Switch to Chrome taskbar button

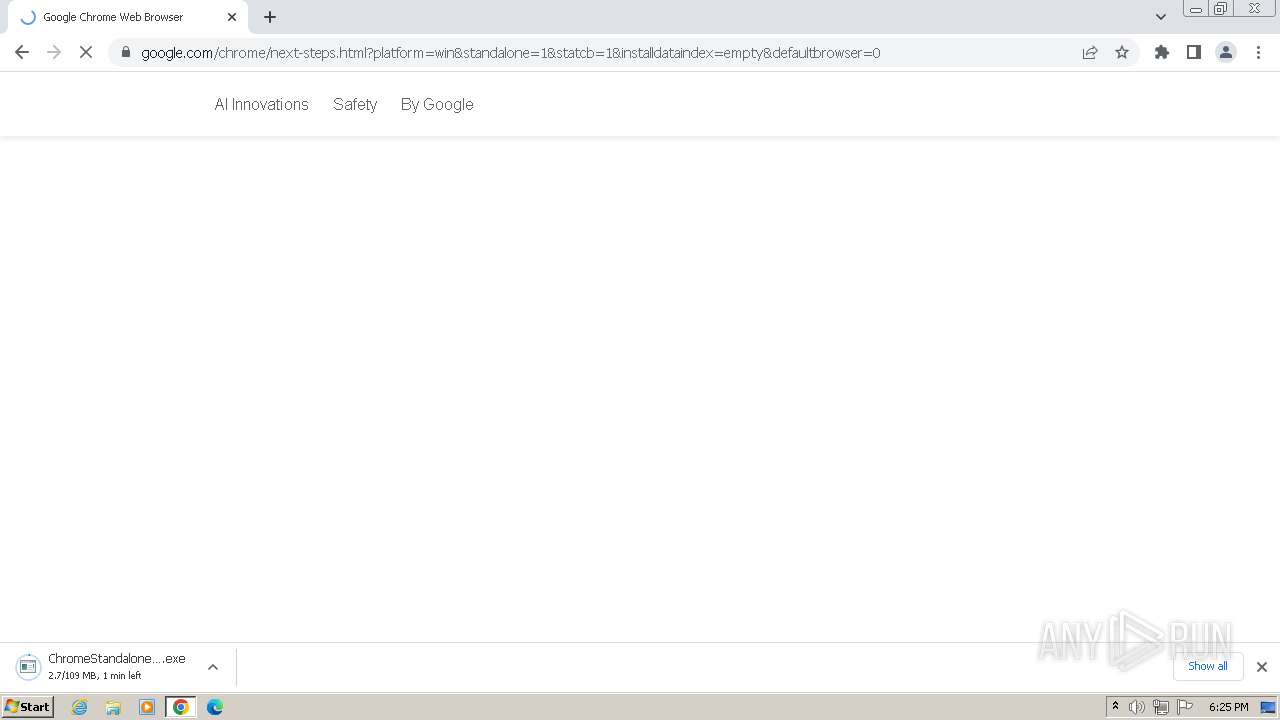[x=181, y=707]
